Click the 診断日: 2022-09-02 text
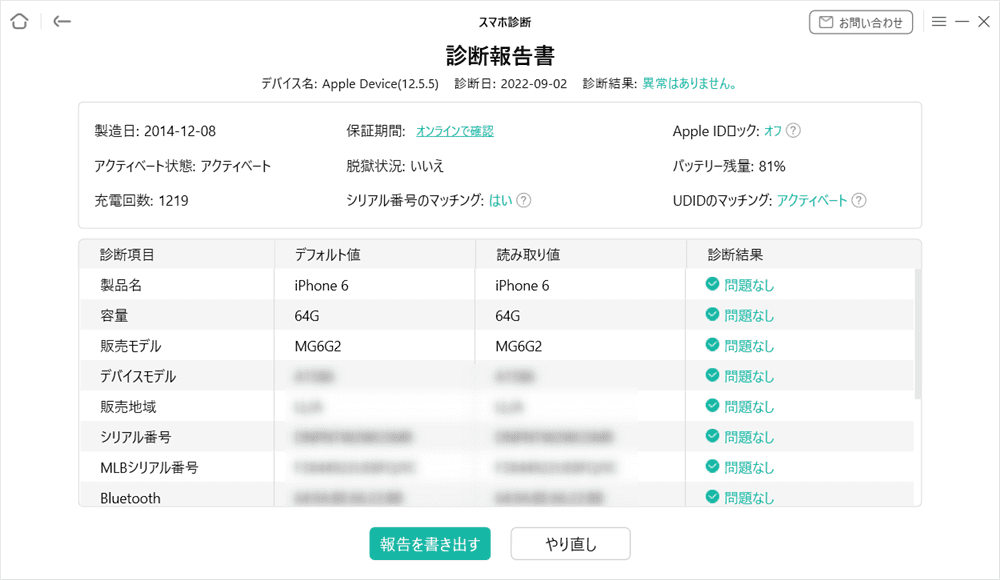 510,84
